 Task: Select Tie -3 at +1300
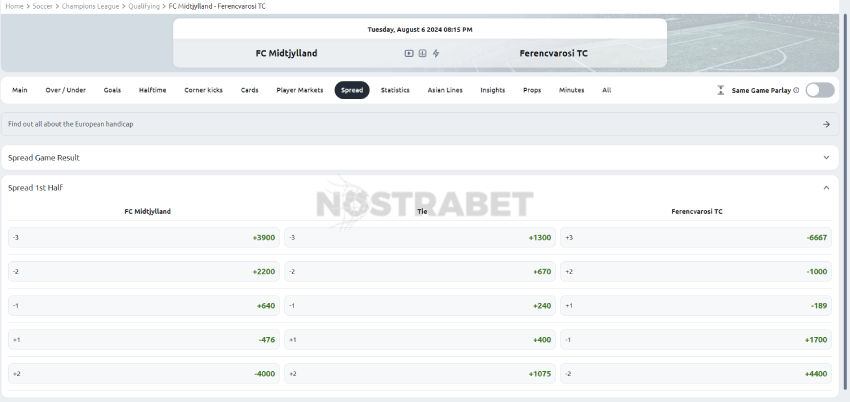click(420, 237)
